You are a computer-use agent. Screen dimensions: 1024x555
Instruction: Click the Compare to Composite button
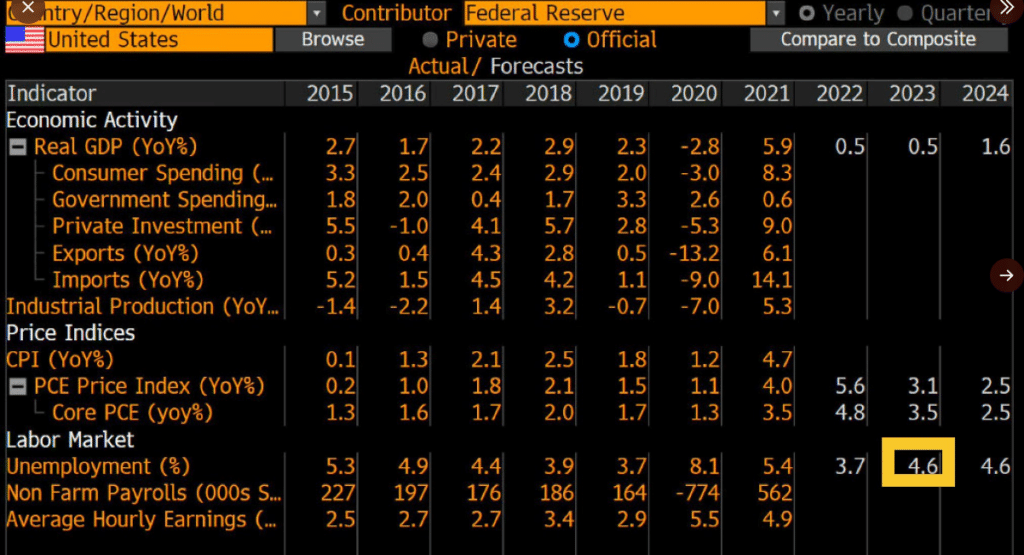pos(878,39)
